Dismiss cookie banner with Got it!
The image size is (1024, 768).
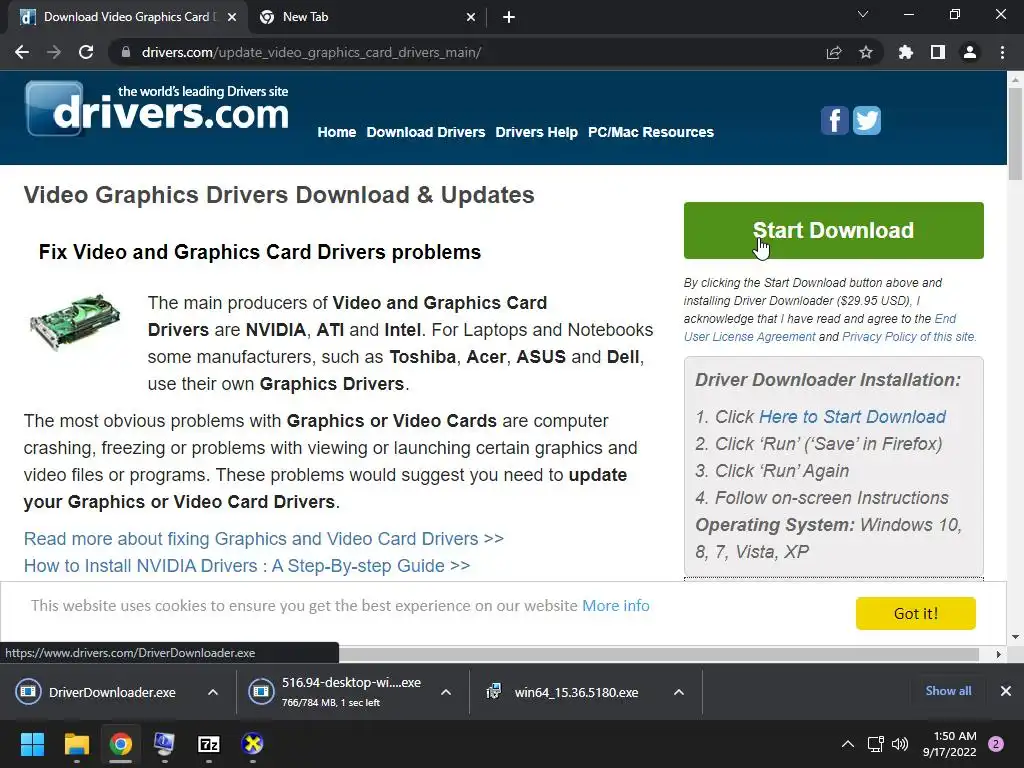coord(916,613)
